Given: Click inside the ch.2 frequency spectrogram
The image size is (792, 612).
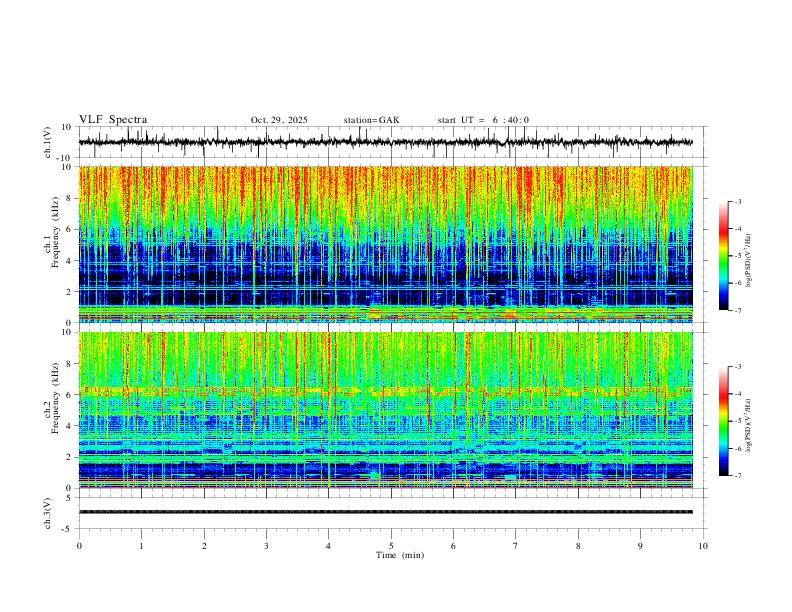Looking at the screenshot, I should pyautogui.click(x=386, y=410).
